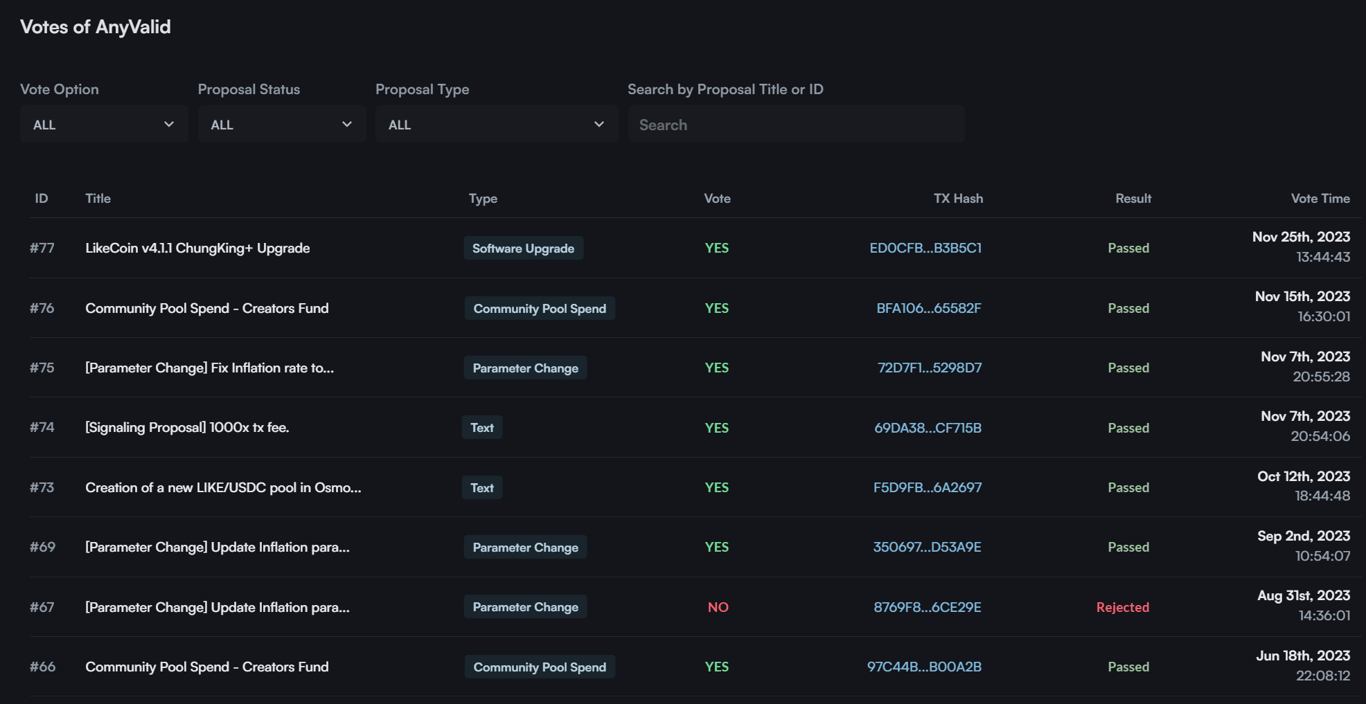Open 1000x tx fee signaling proposal
This screenshot has height=704, width=1366.
click(187, 428)
